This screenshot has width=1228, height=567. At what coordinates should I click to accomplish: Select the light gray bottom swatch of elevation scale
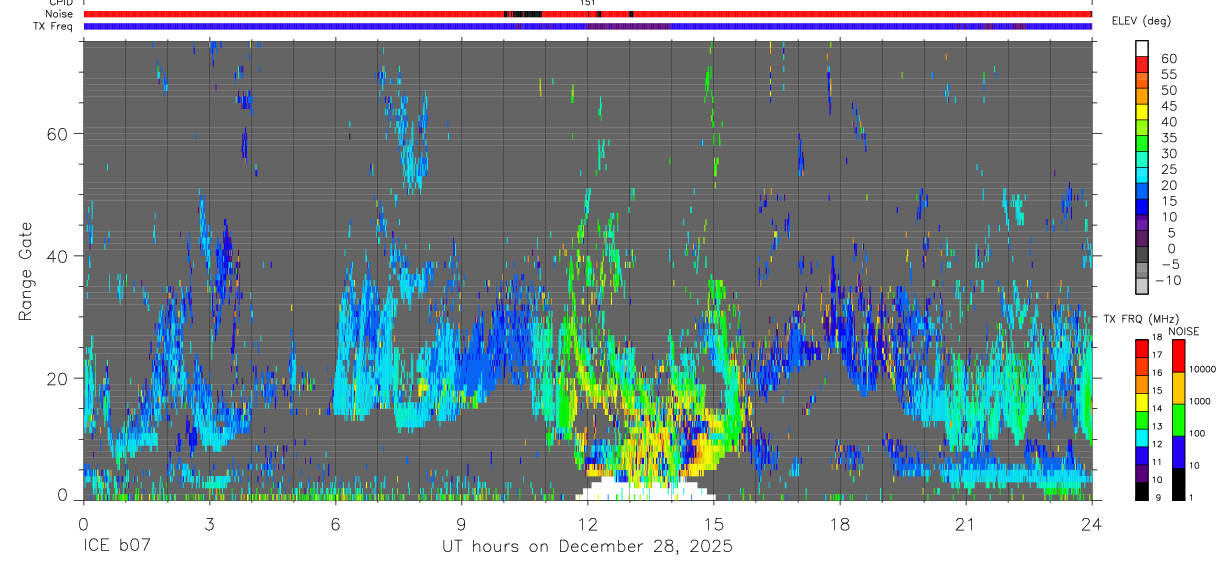tap(1142, 286)
